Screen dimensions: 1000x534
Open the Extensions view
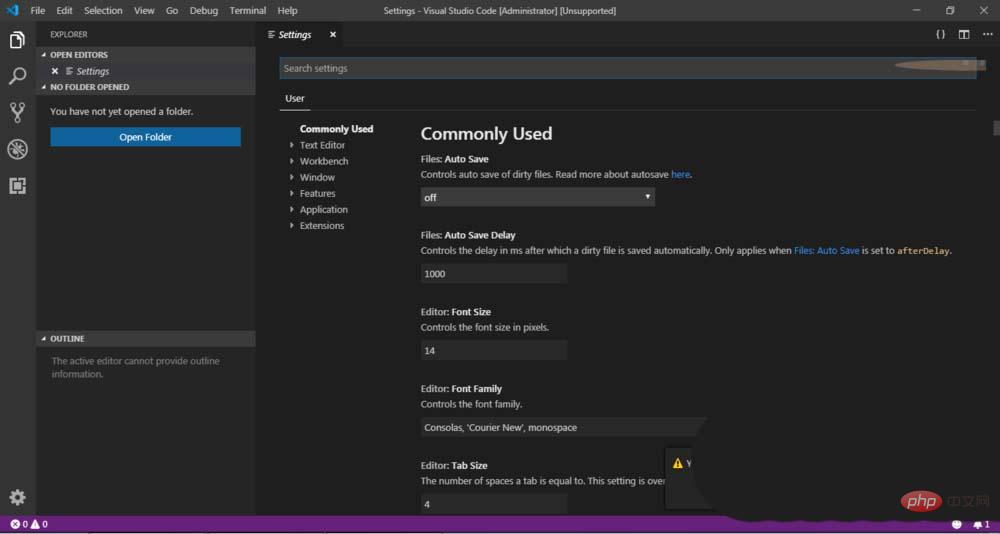tap(17, 186)
